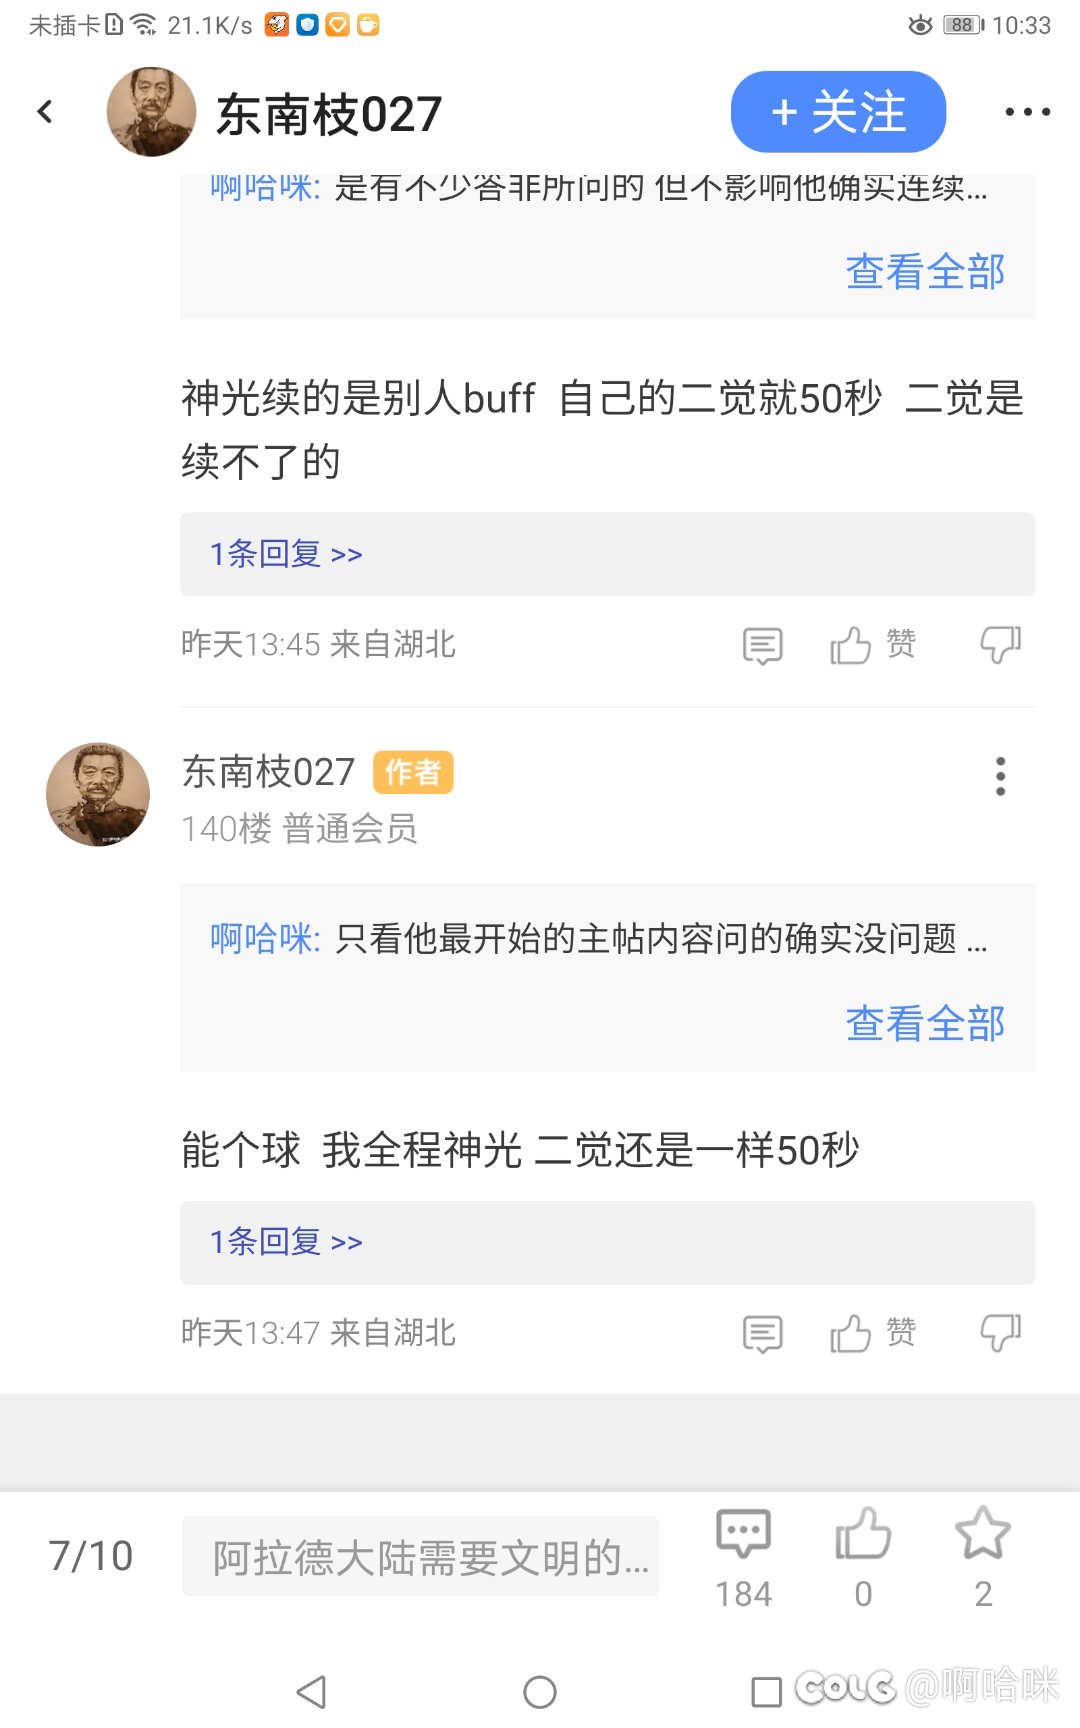Favorite the post with the star icon

coord(983,1535)
